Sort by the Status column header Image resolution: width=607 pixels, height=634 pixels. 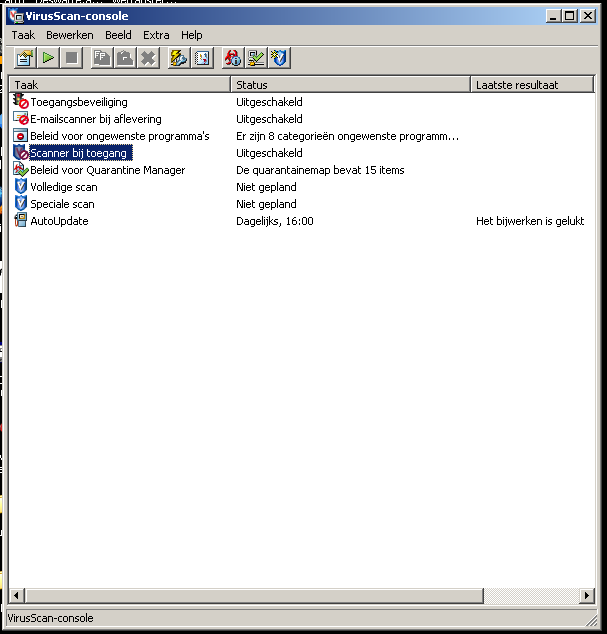350,85
